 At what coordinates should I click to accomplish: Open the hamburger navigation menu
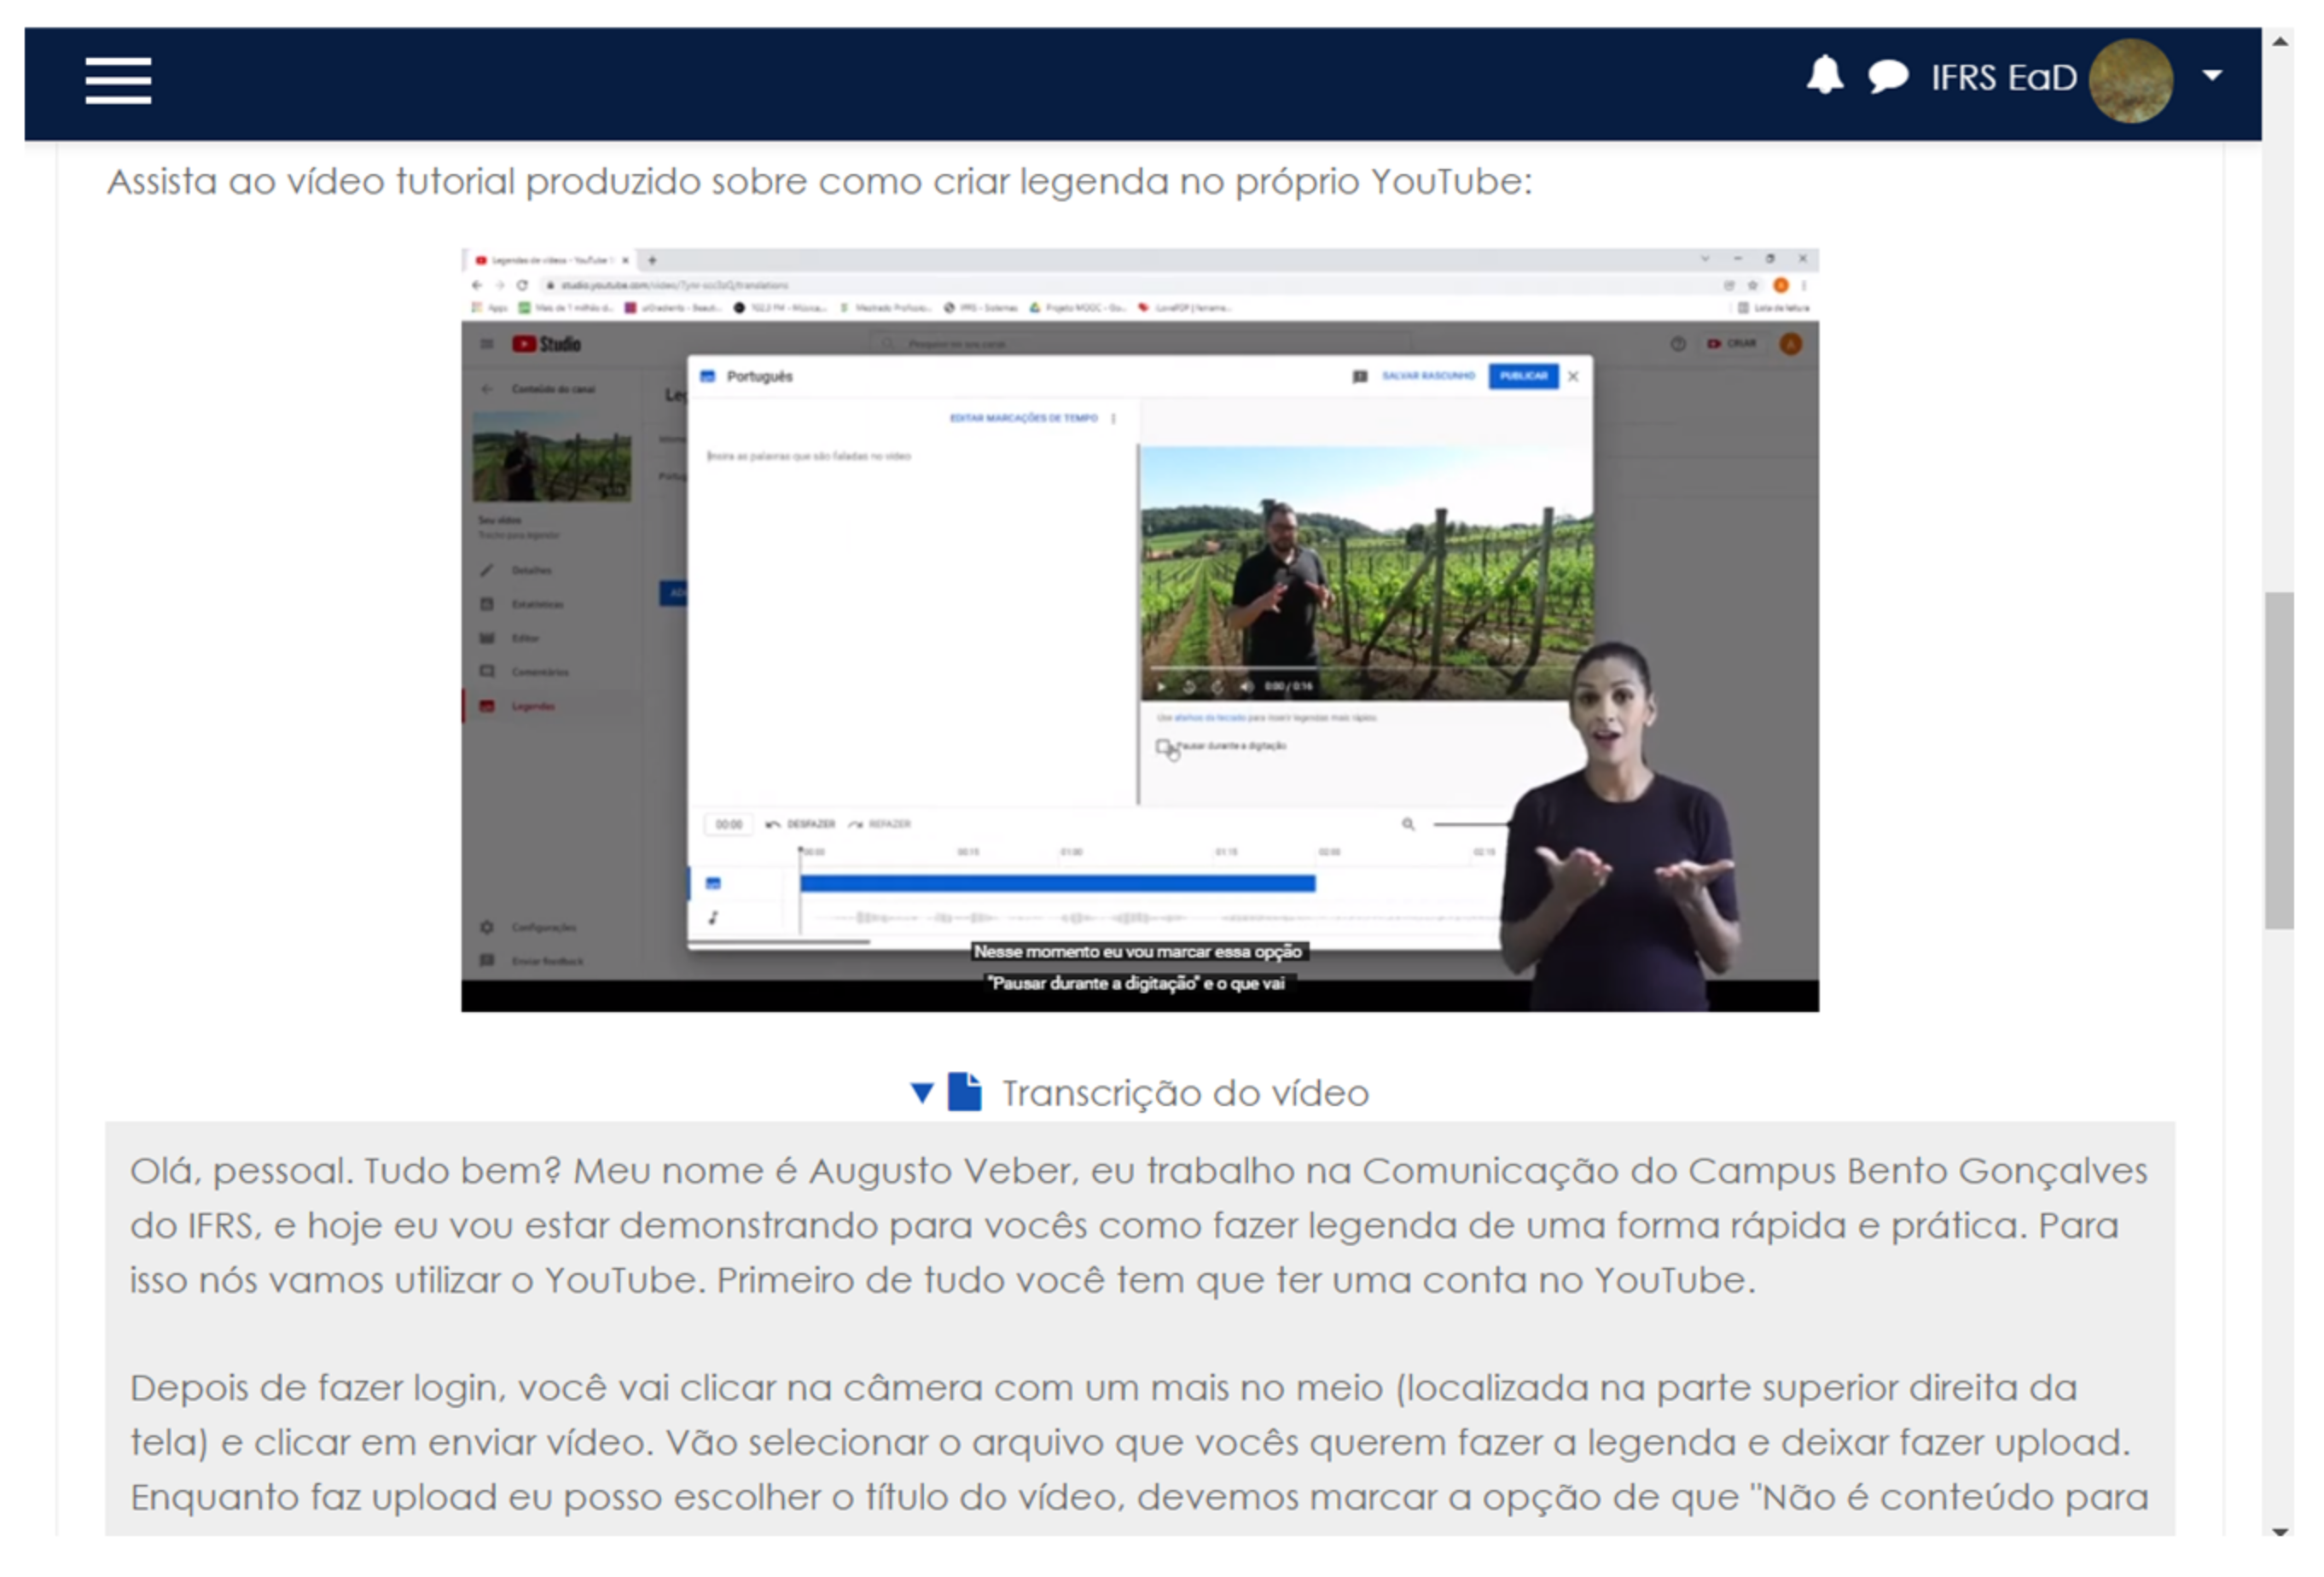tap(118, 80)
